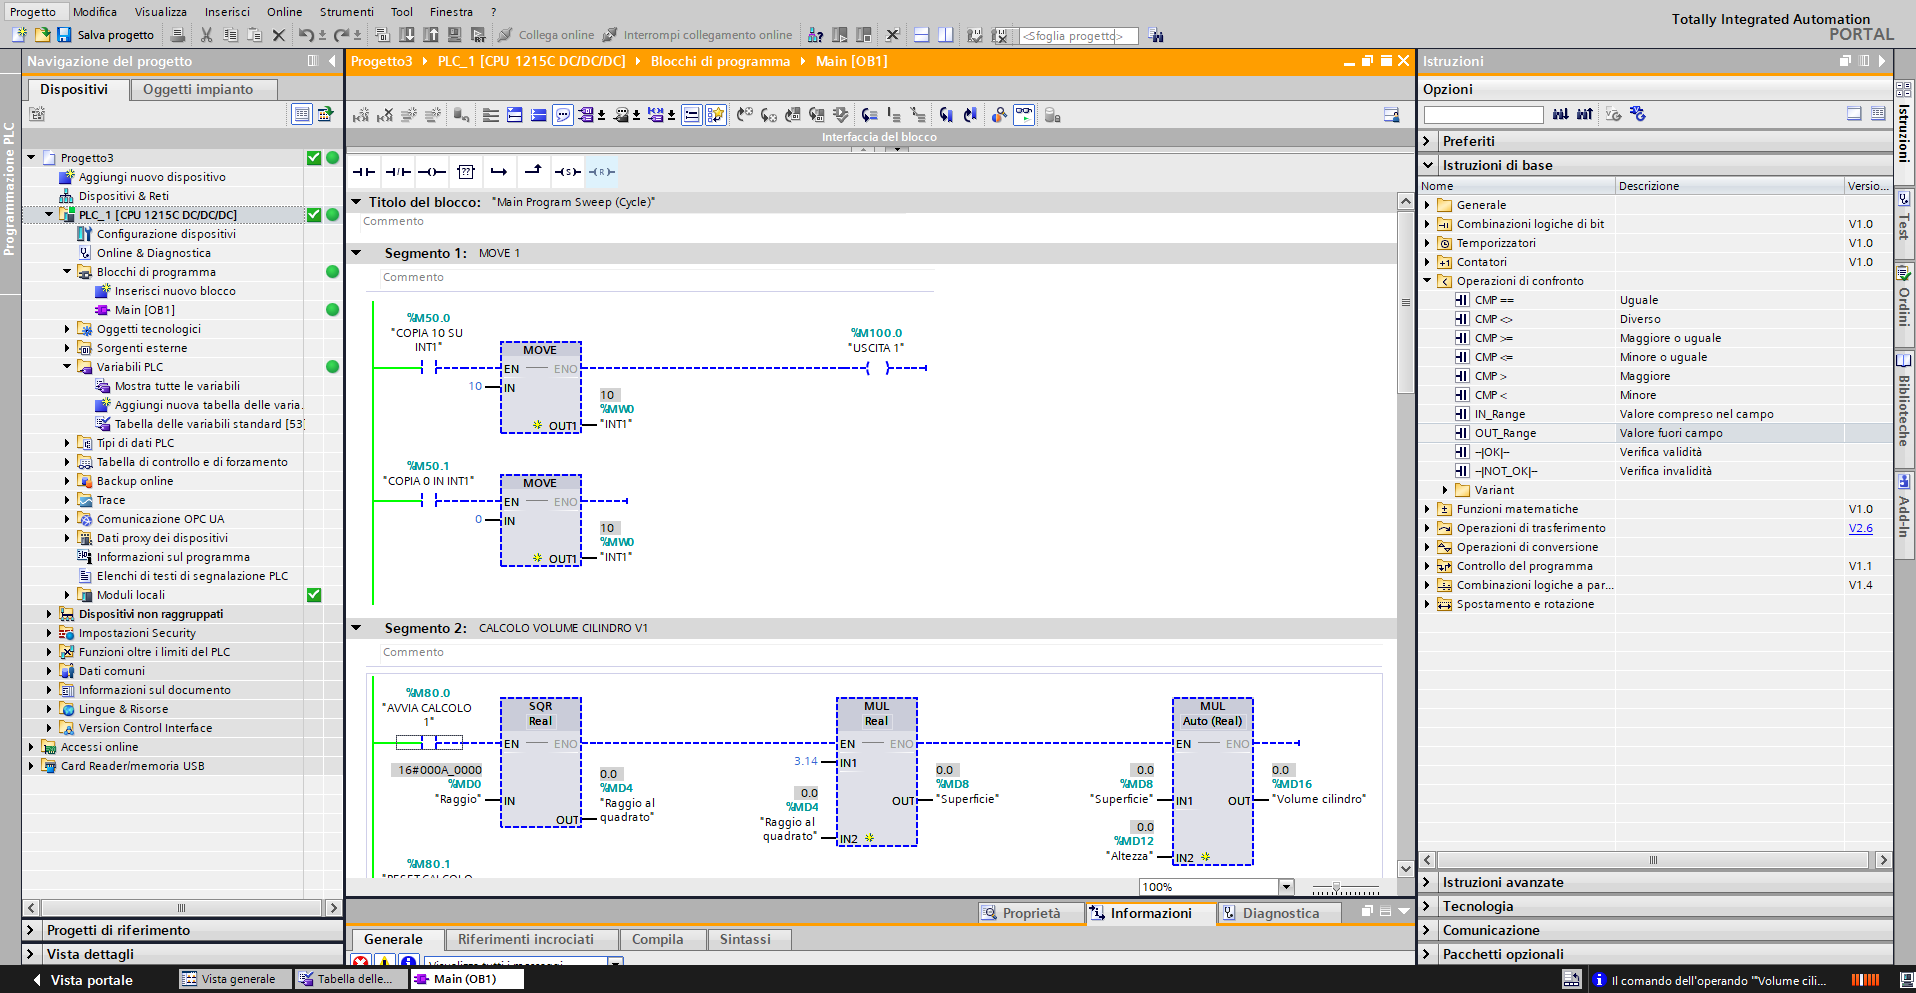Expand the Temporizzatori instruction folder

click(1427, 243)
